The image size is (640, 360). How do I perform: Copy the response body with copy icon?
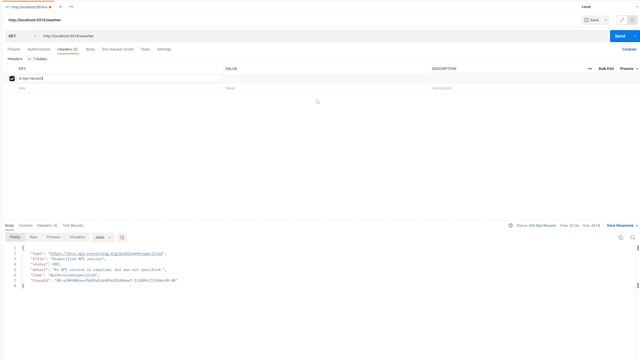[621, 238]
